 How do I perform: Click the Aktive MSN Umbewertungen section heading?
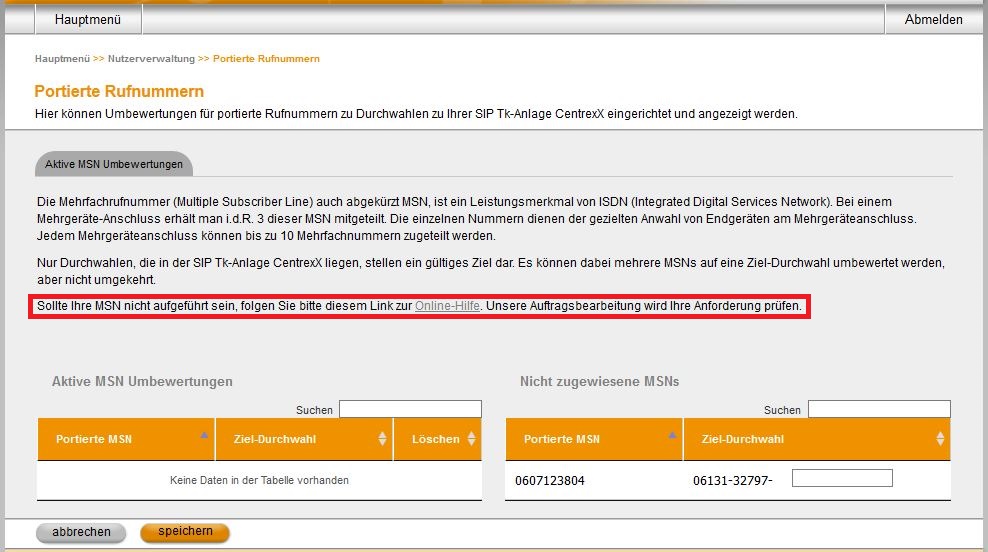142,381
